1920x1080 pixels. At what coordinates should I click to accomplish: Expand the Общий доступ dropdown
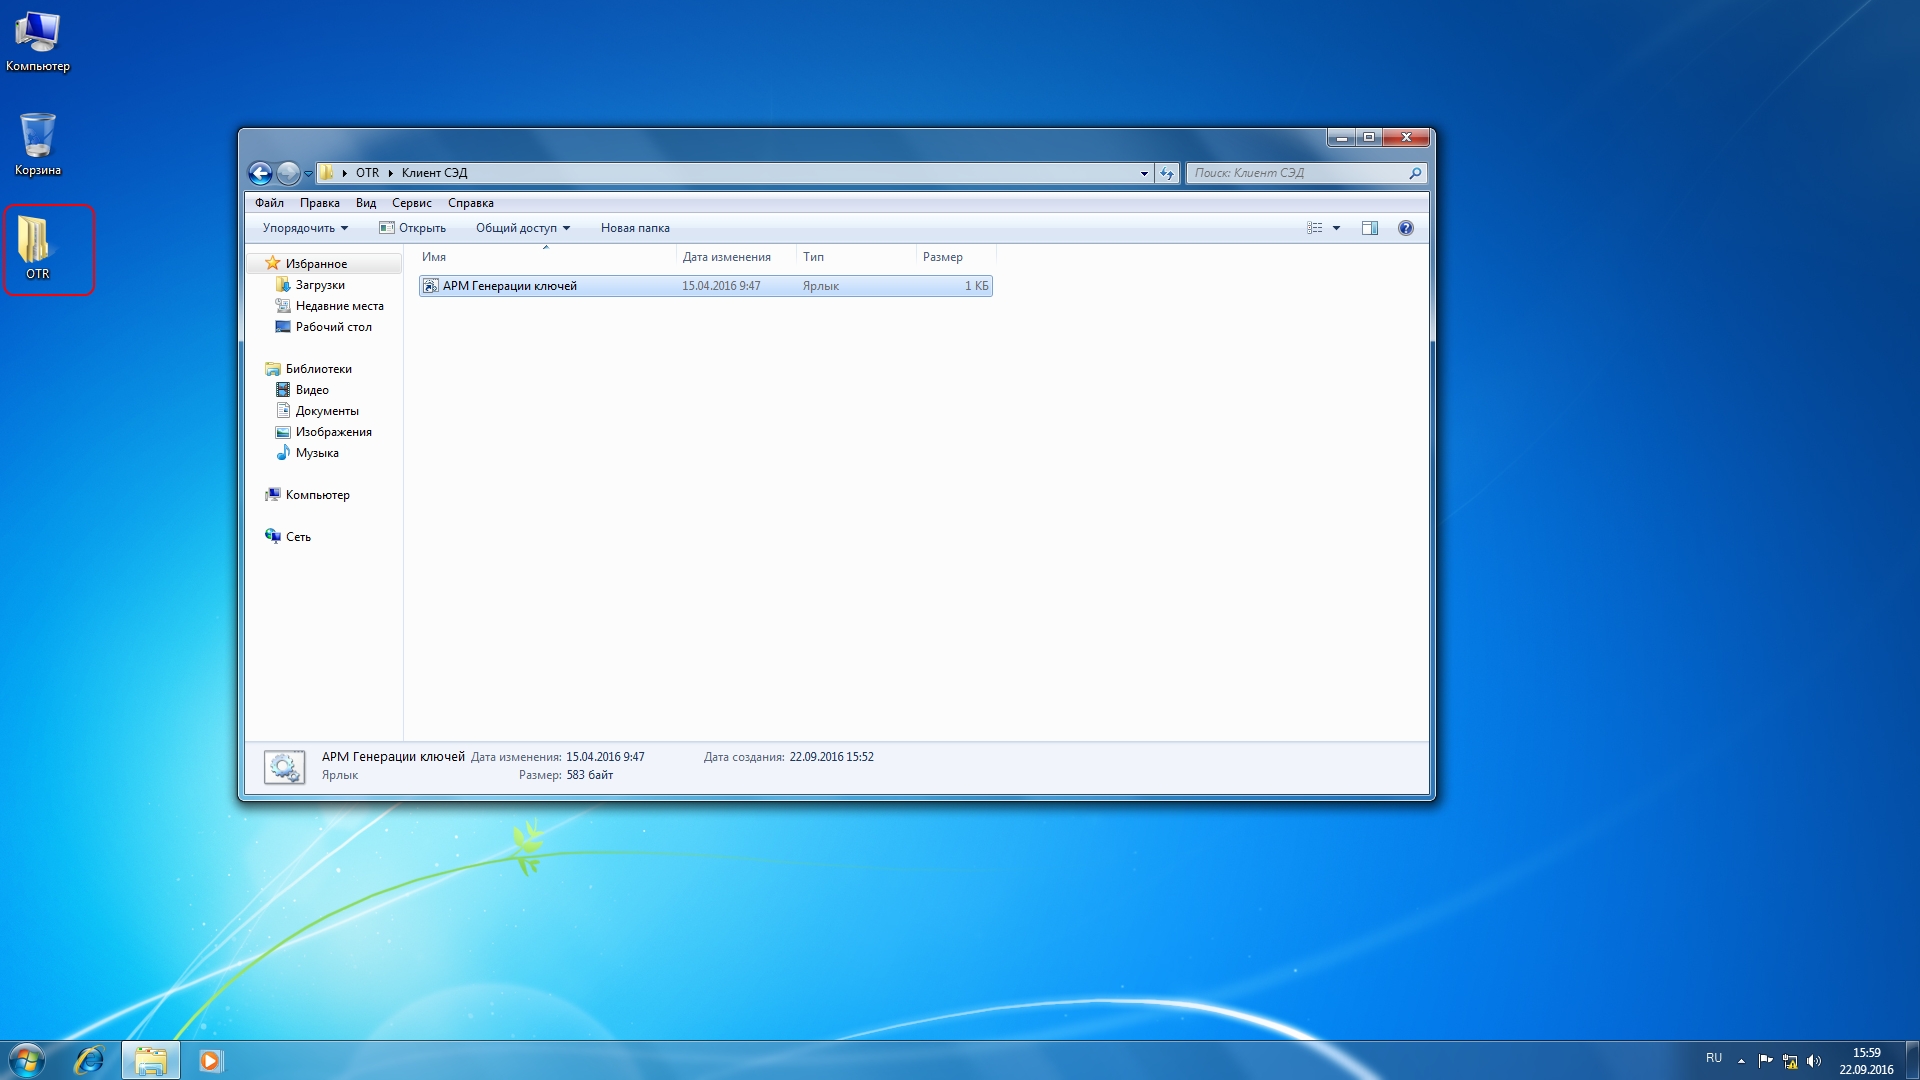523,228
